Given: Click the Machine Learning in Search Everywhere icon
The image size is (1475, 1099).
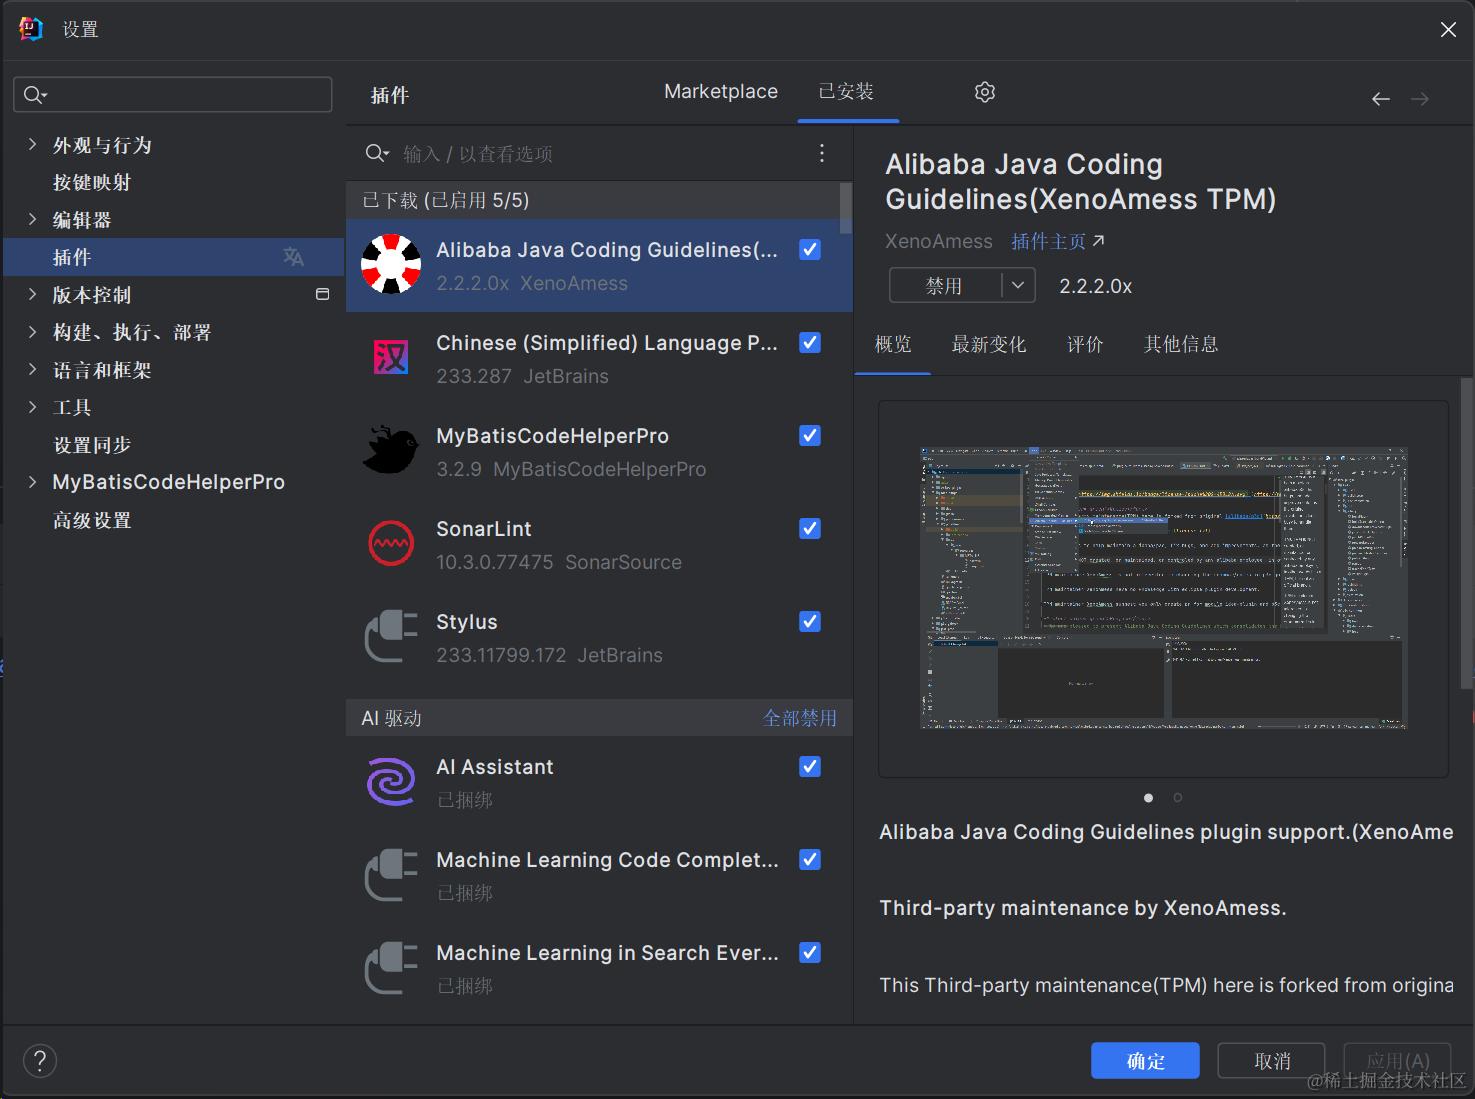Looking at the screenshot, I should click(391, 967).
